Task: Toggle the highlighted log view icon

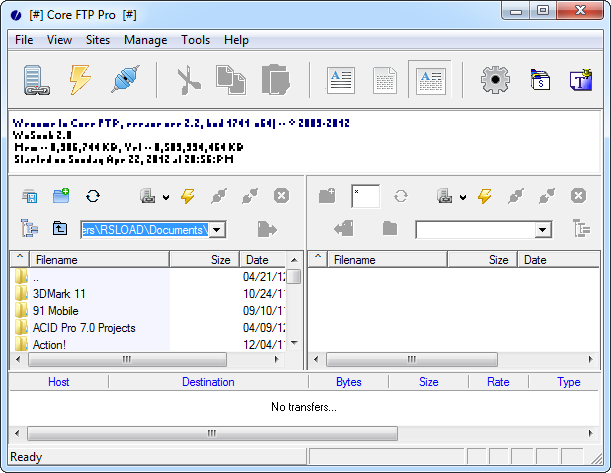Action: coord(430,80)
